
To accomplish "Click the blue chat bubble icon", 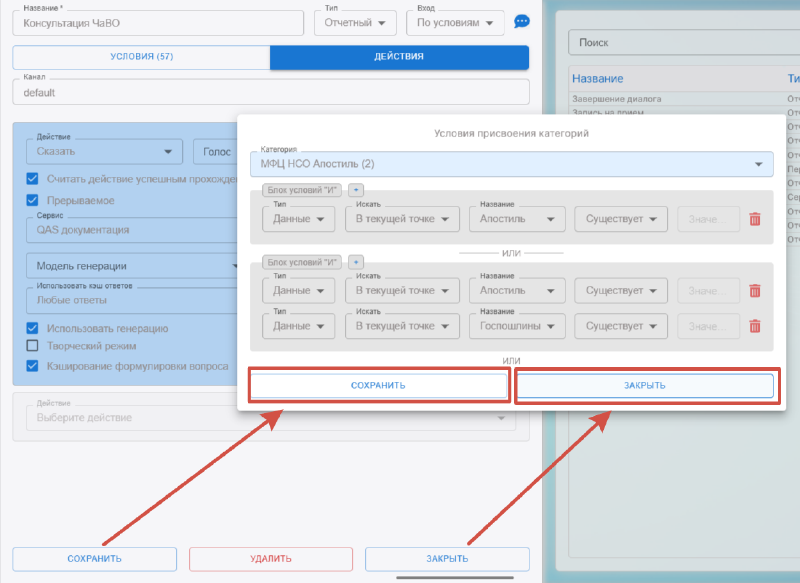I will tap(522, 22).
